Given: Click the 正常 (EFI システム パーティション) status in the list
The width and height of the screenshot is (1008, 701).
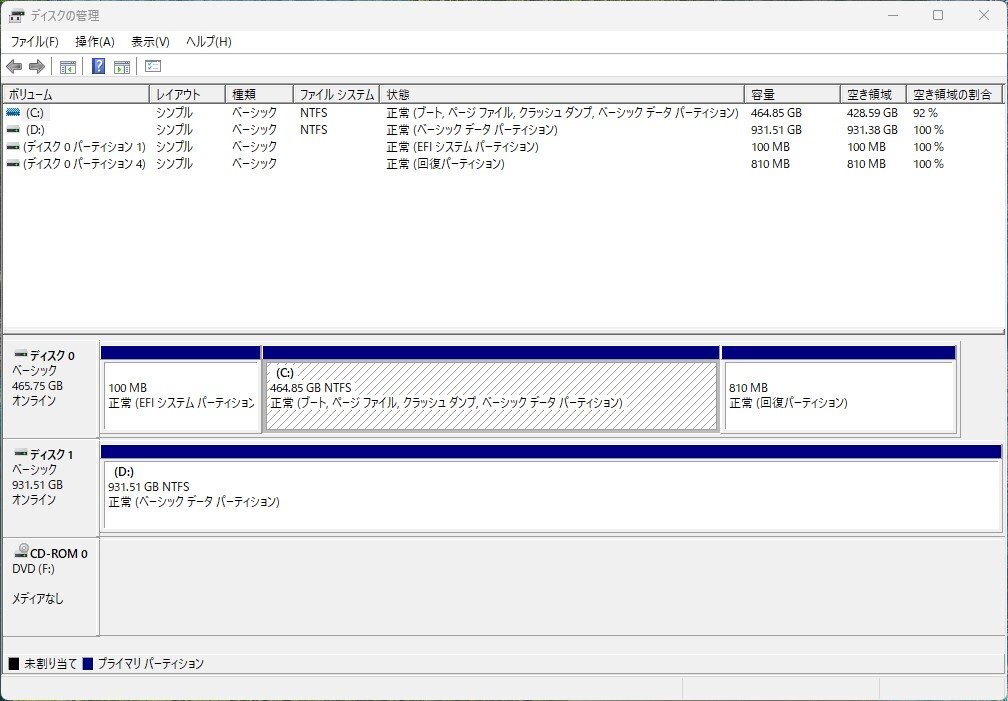Looking at the screenshot, I should tap(462, 147).
